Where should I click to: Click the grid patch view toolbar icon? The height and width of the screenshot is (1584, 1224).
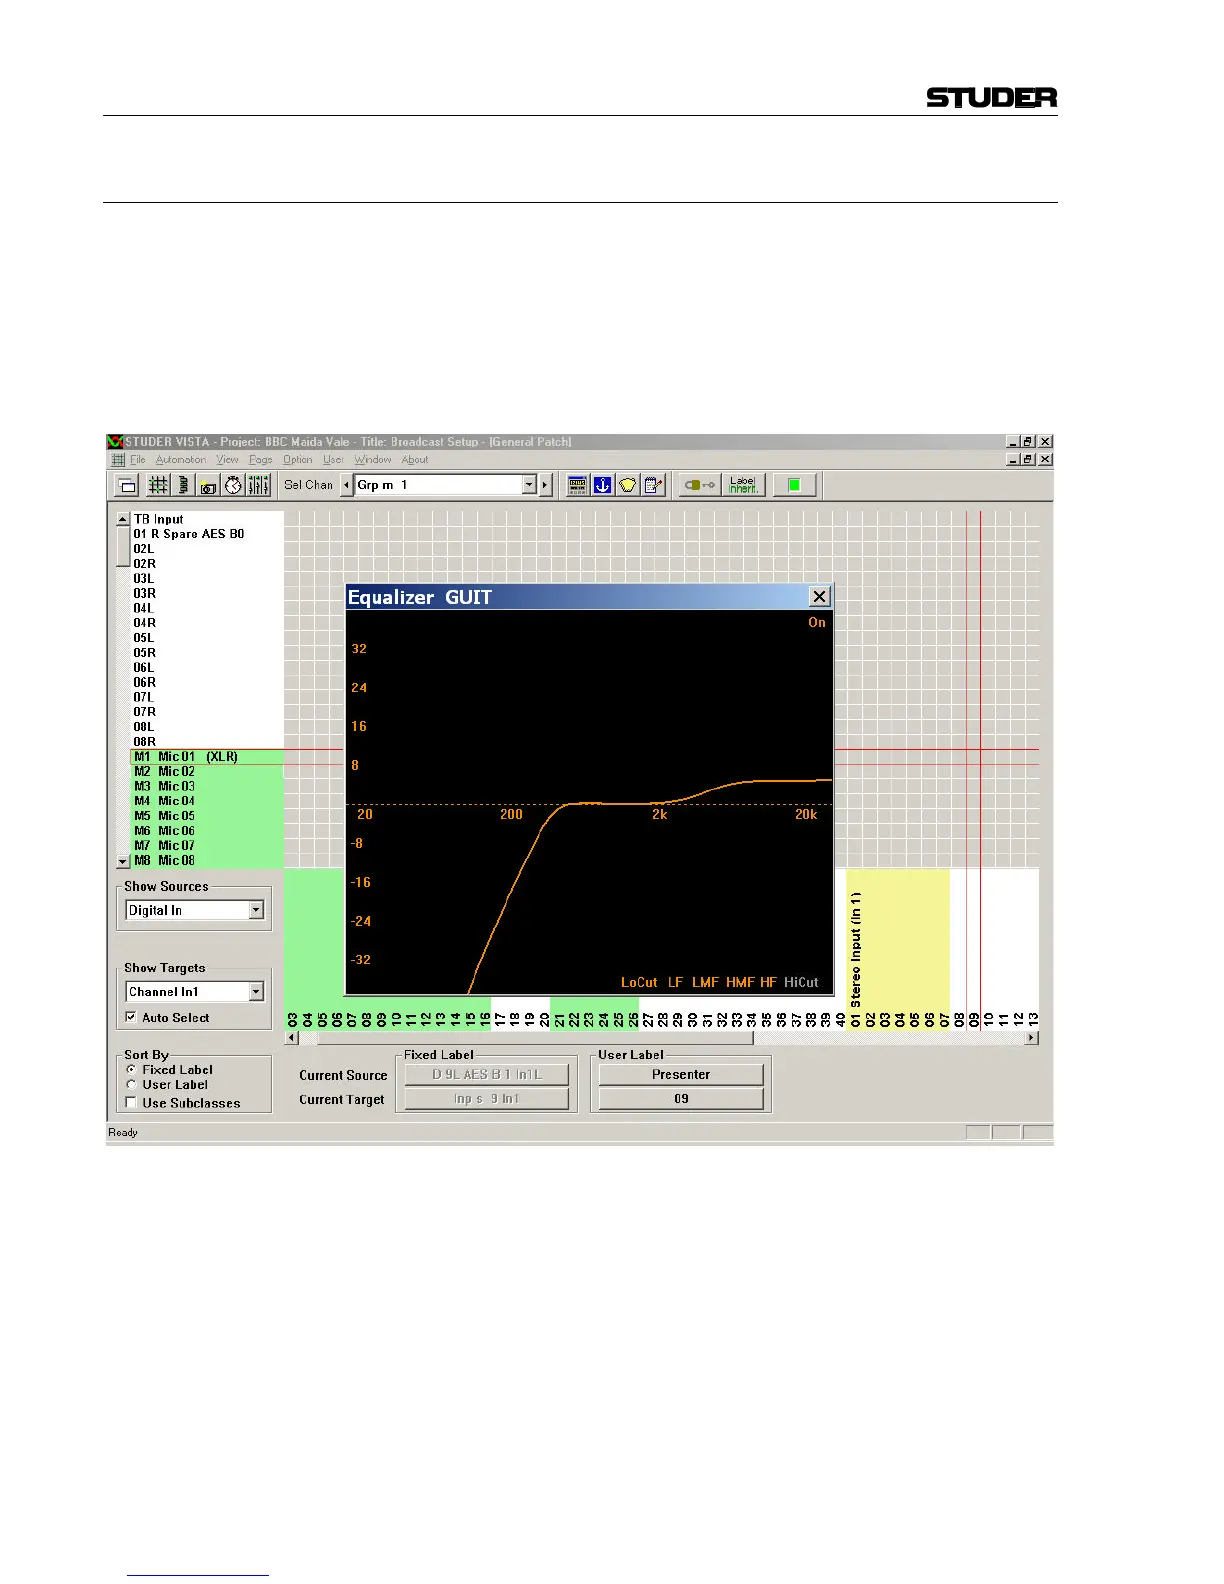[158, 485]
